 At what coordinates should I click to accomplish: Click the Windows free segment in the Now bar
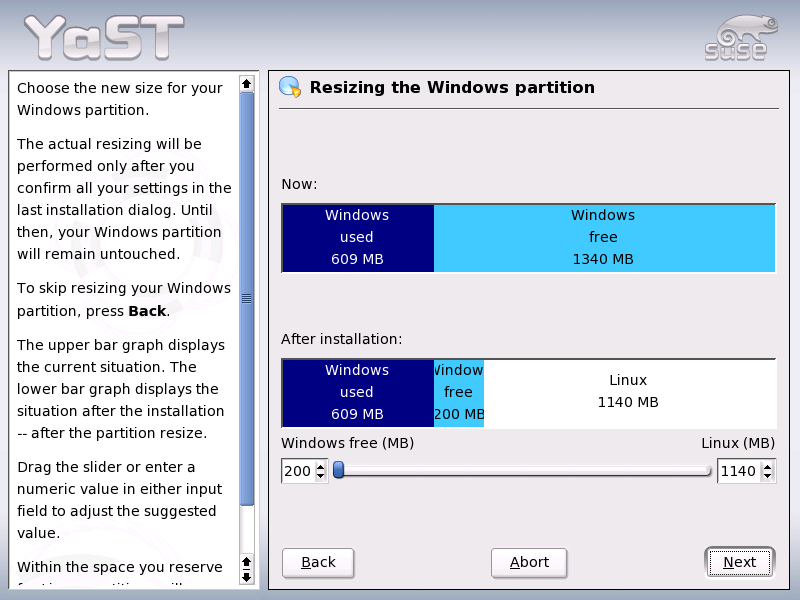click(603, 237)
